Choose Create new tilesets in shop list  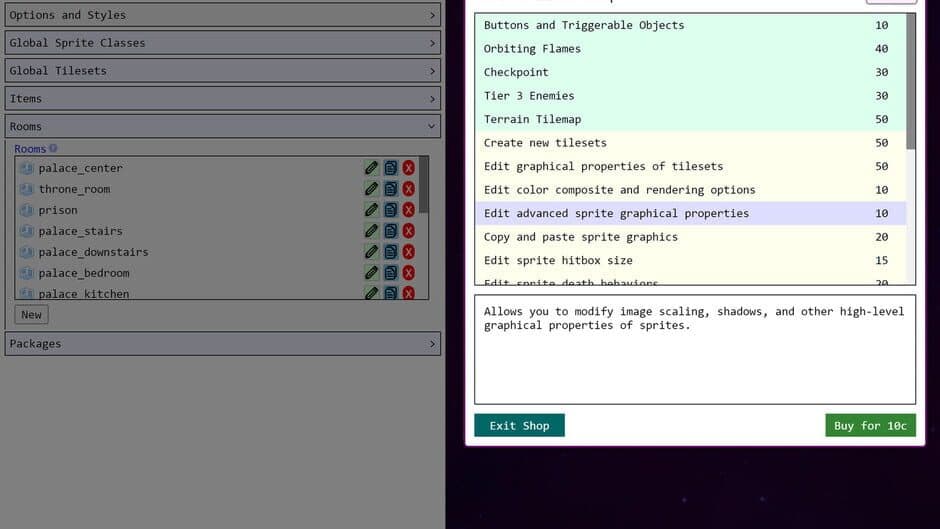coord(690,143)
